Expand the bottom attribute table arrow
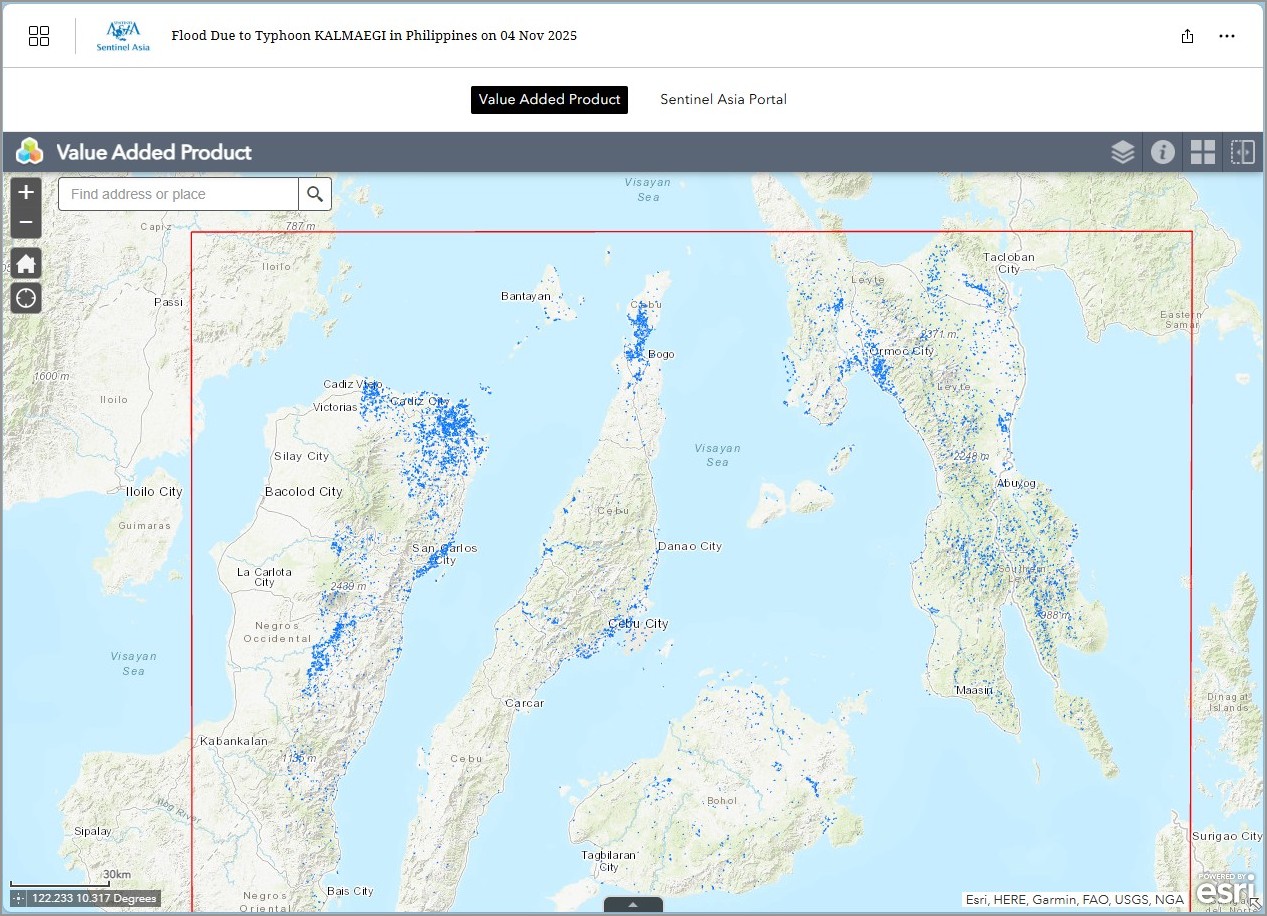This screenshot has height=916, width=1267. pos(633,905)
